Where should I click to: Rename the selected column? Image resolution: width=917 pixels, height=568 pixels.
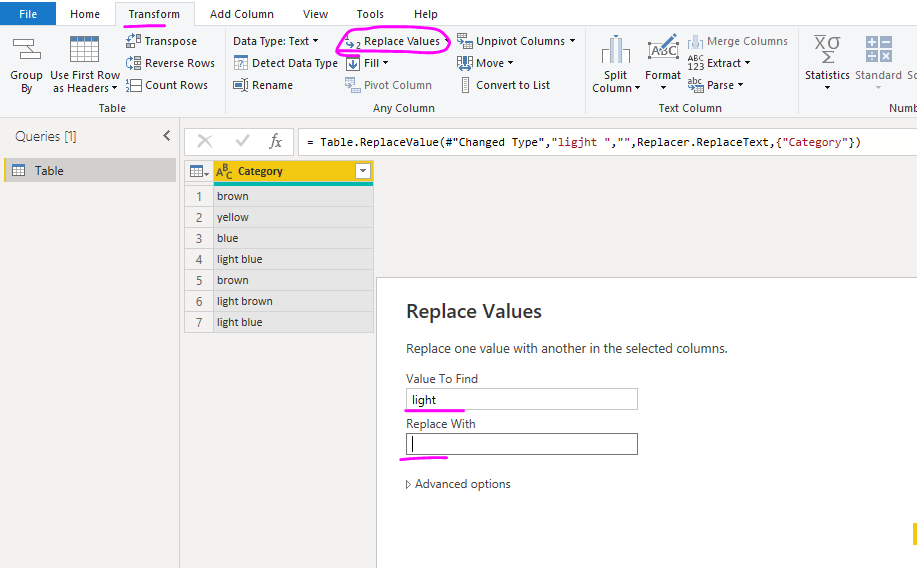click(x=263, y=85)
